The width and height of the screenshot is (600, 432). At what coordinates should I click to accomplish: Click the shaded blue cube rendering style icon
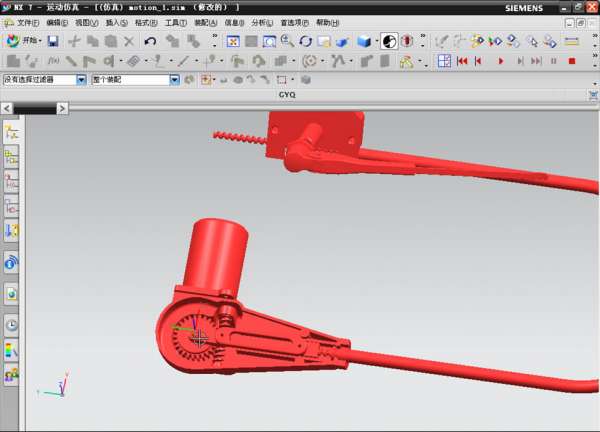364,41
